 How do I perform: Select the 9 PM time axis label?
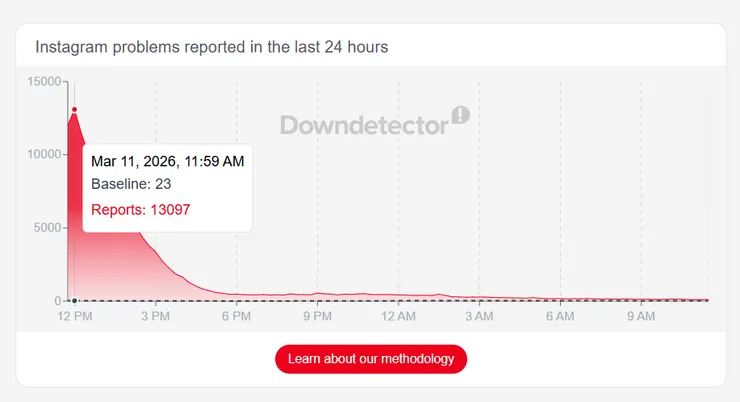coord(317,317)
